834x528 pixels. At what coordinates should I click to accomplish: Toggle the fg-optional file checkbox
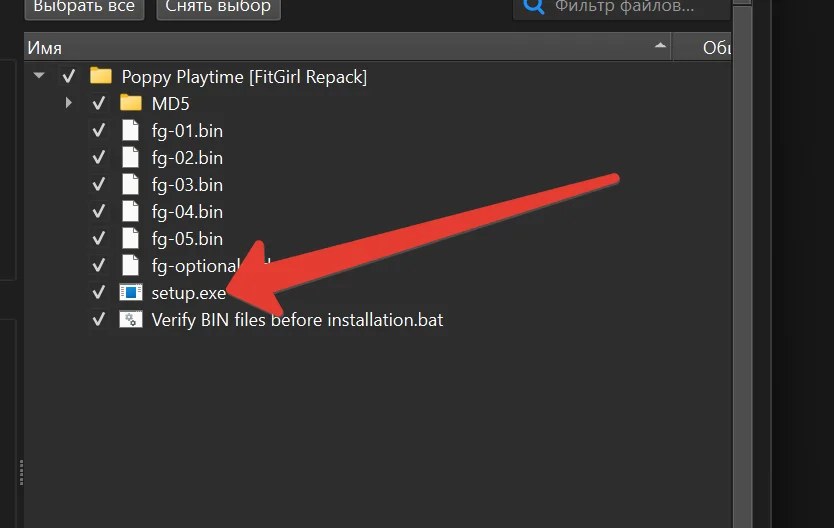98,266
